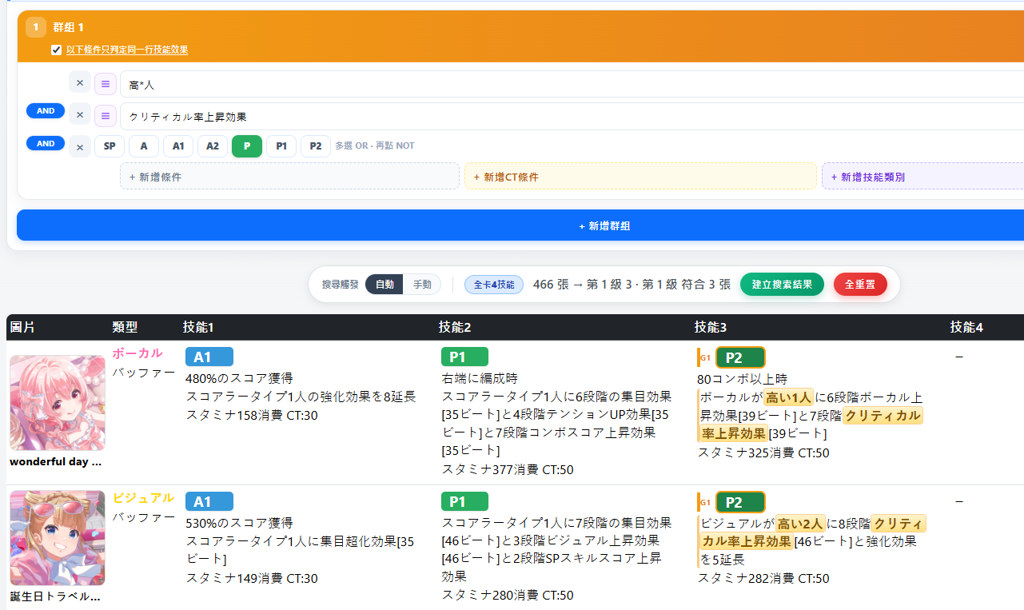1024x610 pixels.
Task: Click the A1 badge in wonderful day row
Action: click(209, 357)
